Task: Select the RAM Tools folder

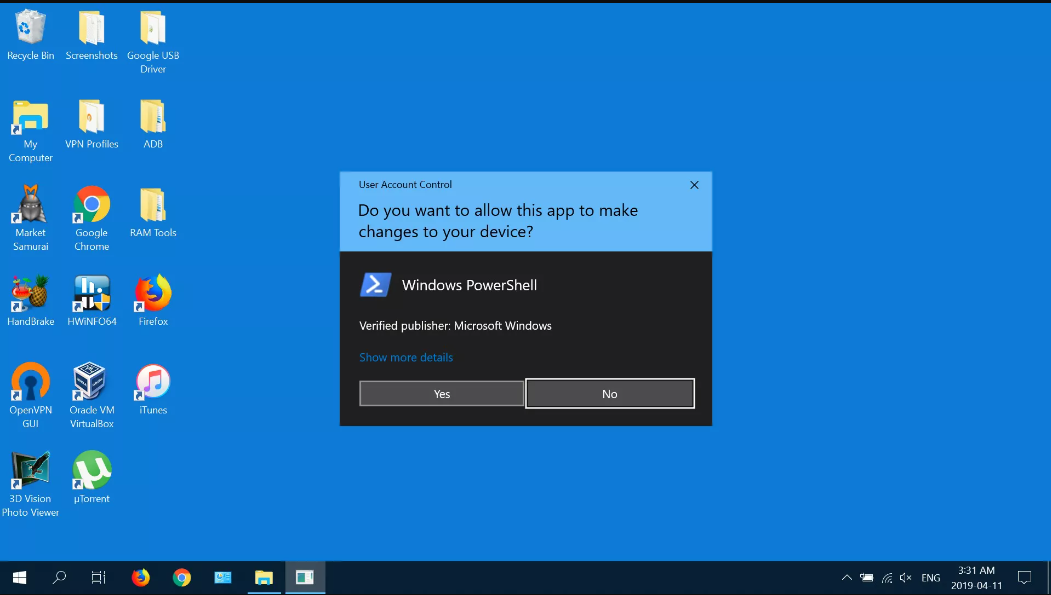Action: (x=153, y=213)
